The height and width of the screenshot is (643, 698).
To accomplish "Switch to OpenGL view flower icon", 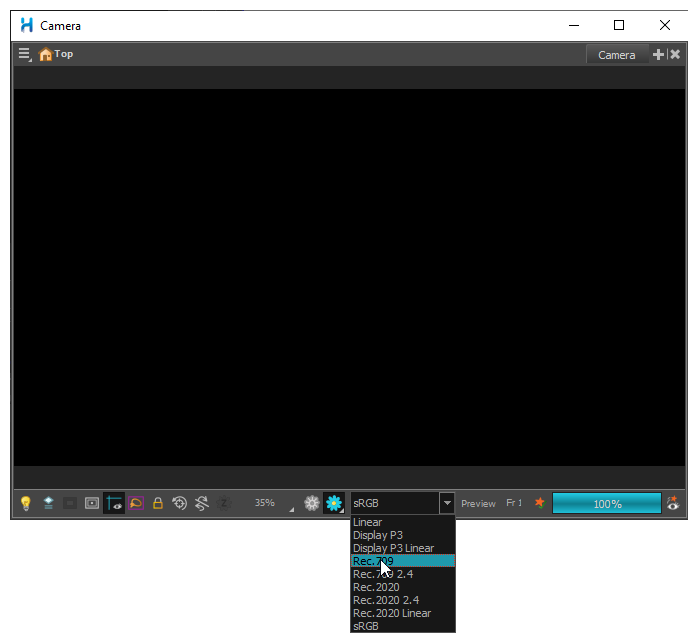I will 312,504.
